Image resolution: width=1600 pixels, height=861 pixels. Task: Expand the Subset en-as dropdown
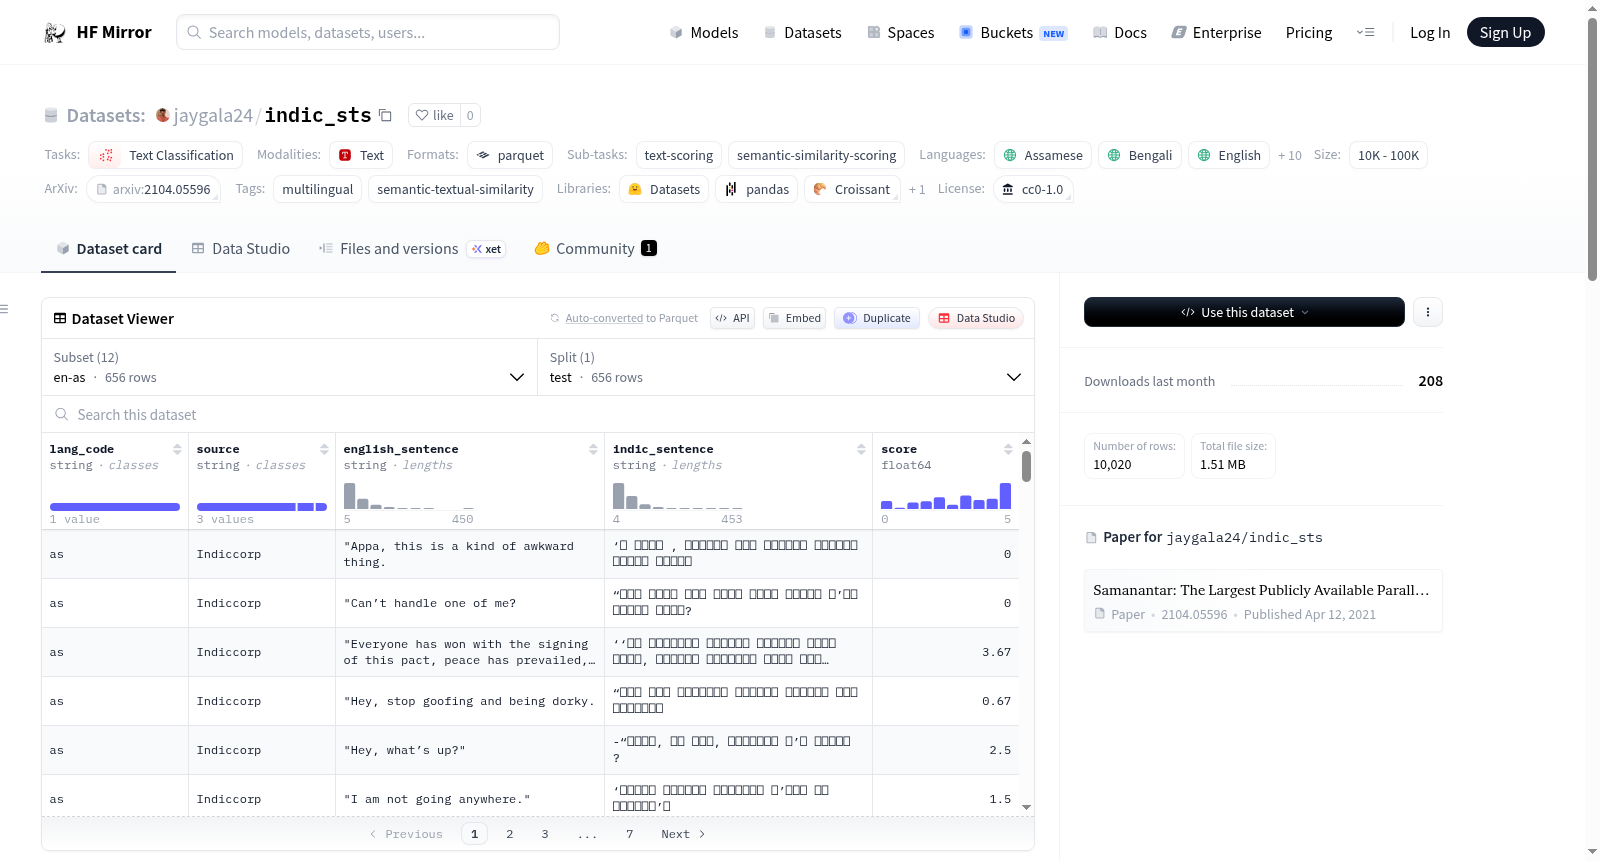tap(289, 367)
